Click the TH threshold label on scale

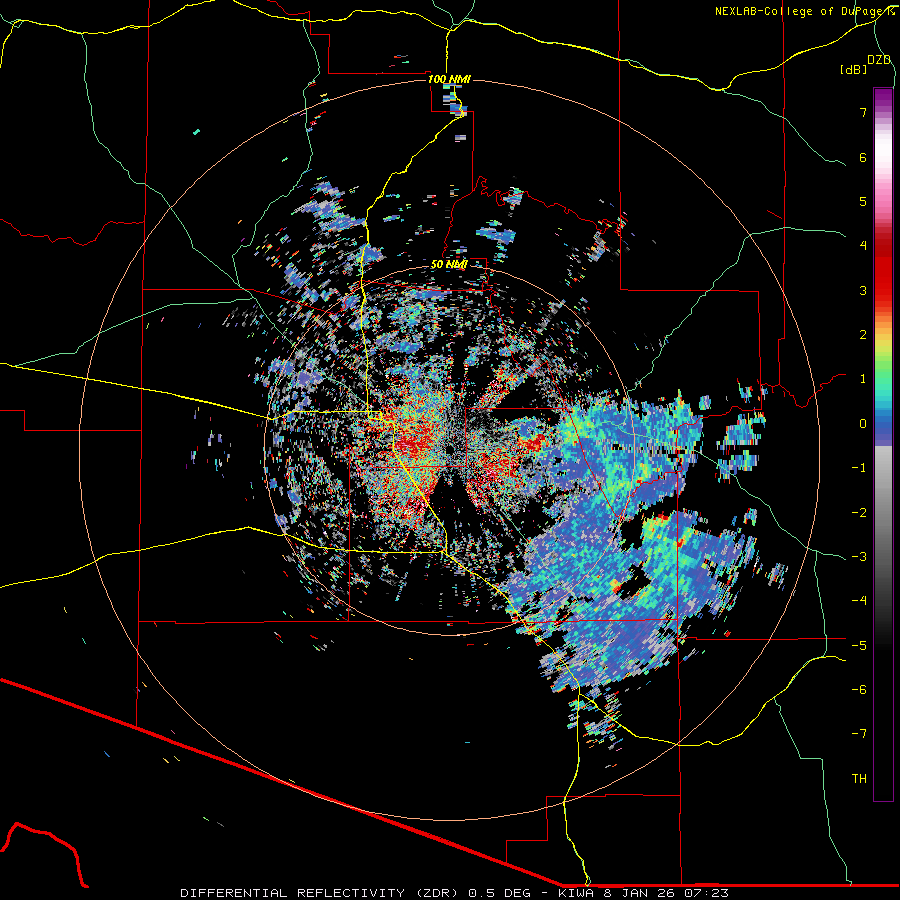pos(859,779)
